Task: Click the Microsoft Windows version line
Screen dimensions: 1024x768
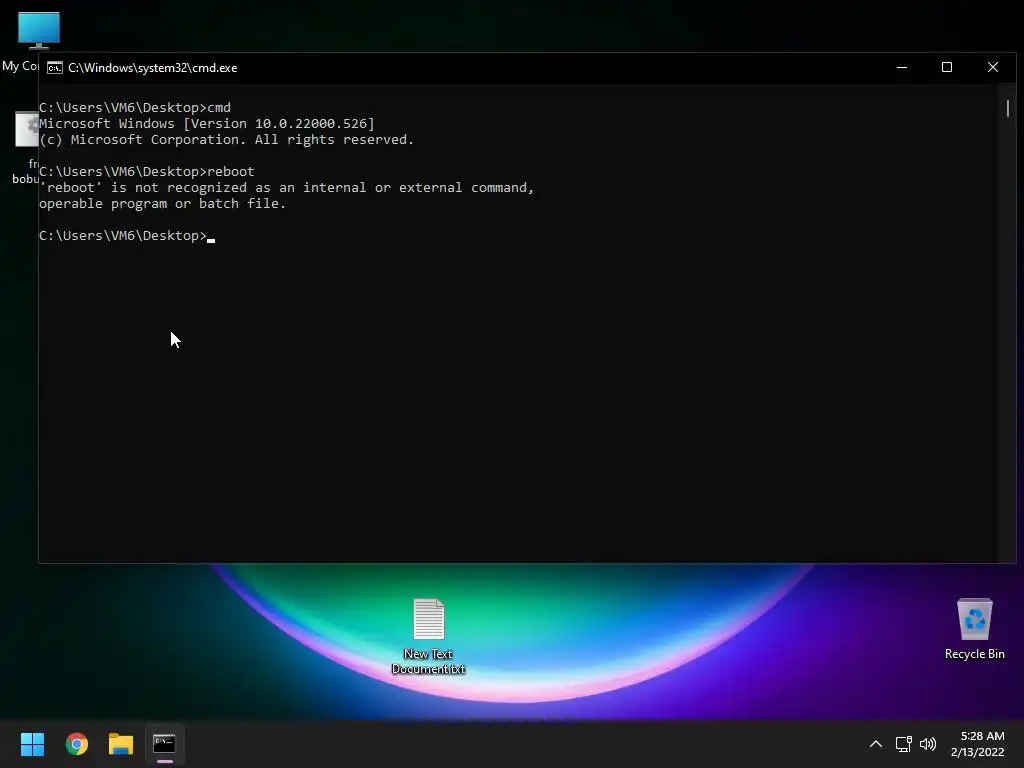Action: coord(206,123)
